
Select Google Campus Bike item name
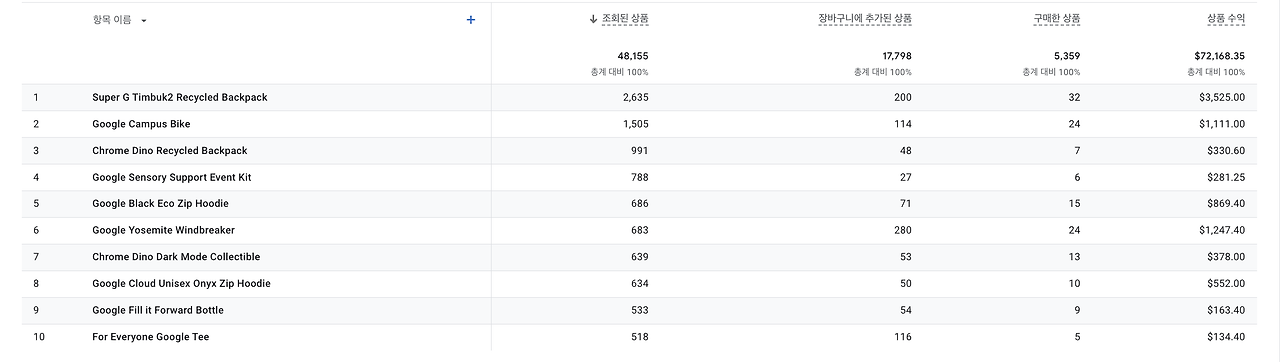pos(141,124)
